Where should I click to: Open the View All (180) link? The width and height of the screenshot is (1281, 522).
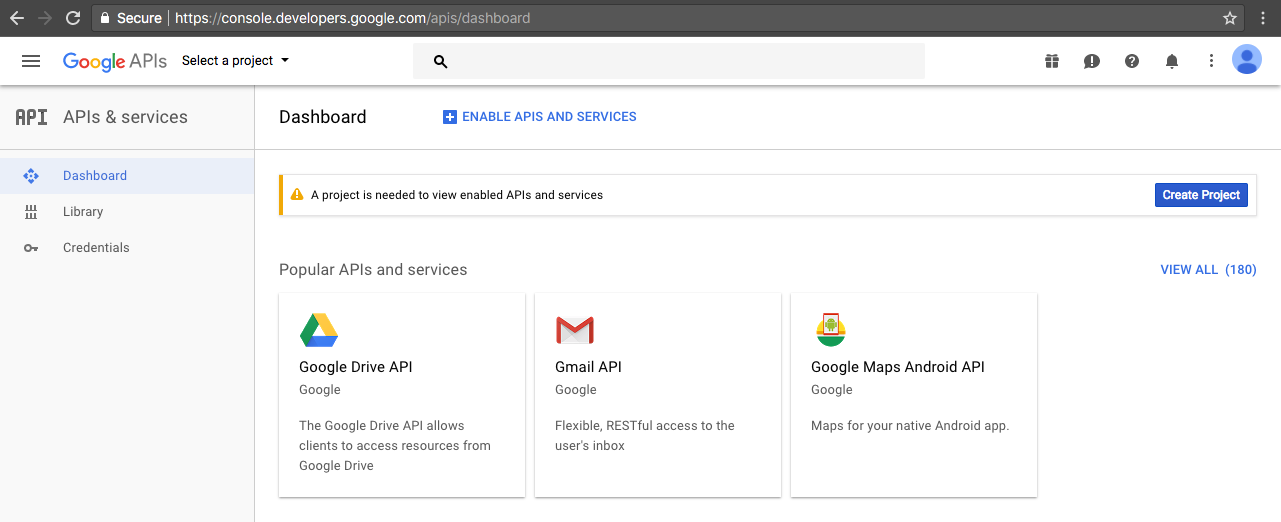coord(1208,270)
